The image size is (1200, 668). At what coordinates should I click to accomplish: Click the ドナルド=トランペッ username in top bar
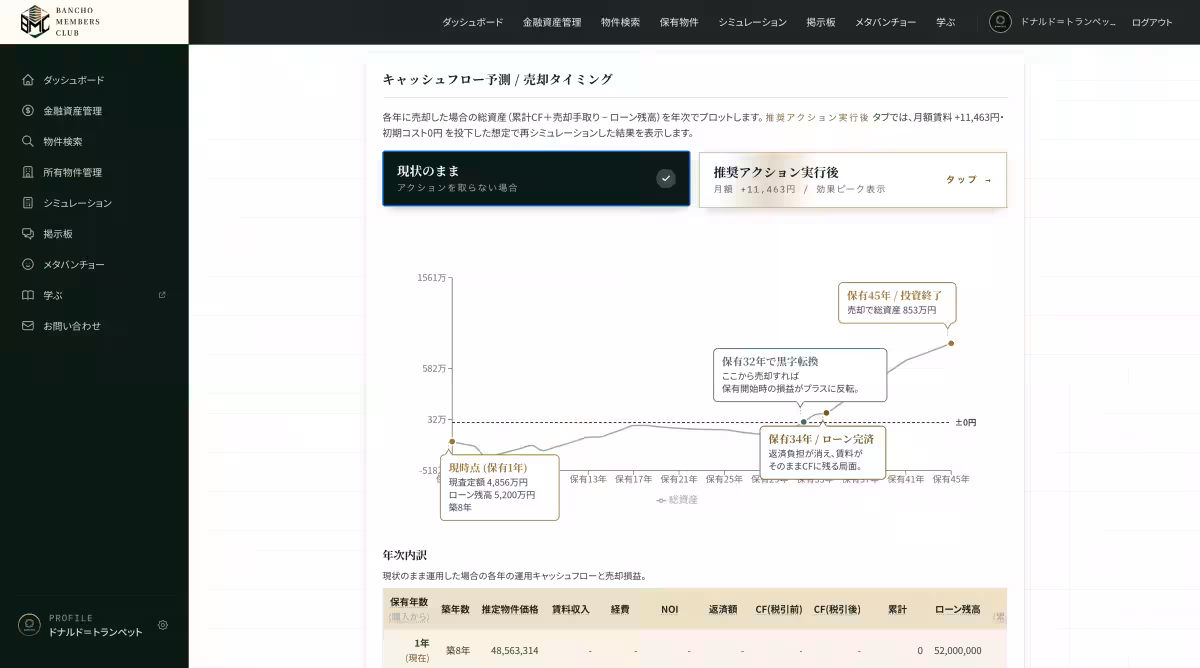pos(1068,22)
